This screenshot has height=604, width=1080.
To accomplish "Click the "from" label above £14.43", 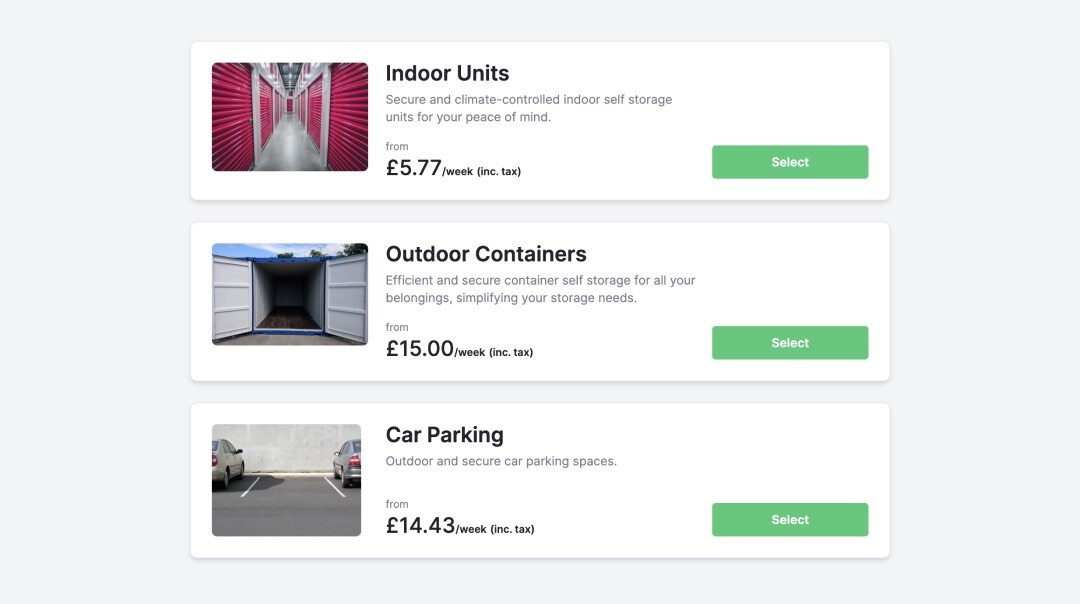I will tap(397, 504).
